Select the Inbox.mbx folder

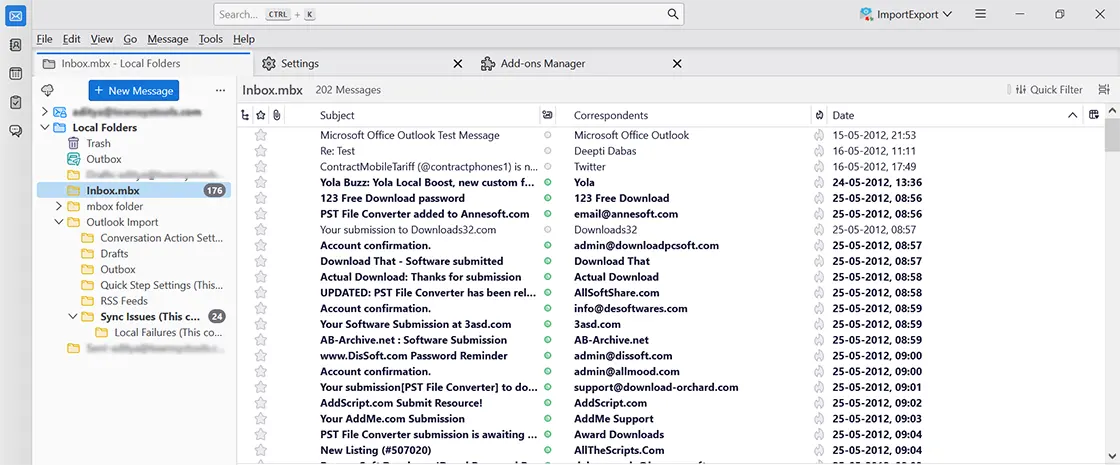click(134, 190)
